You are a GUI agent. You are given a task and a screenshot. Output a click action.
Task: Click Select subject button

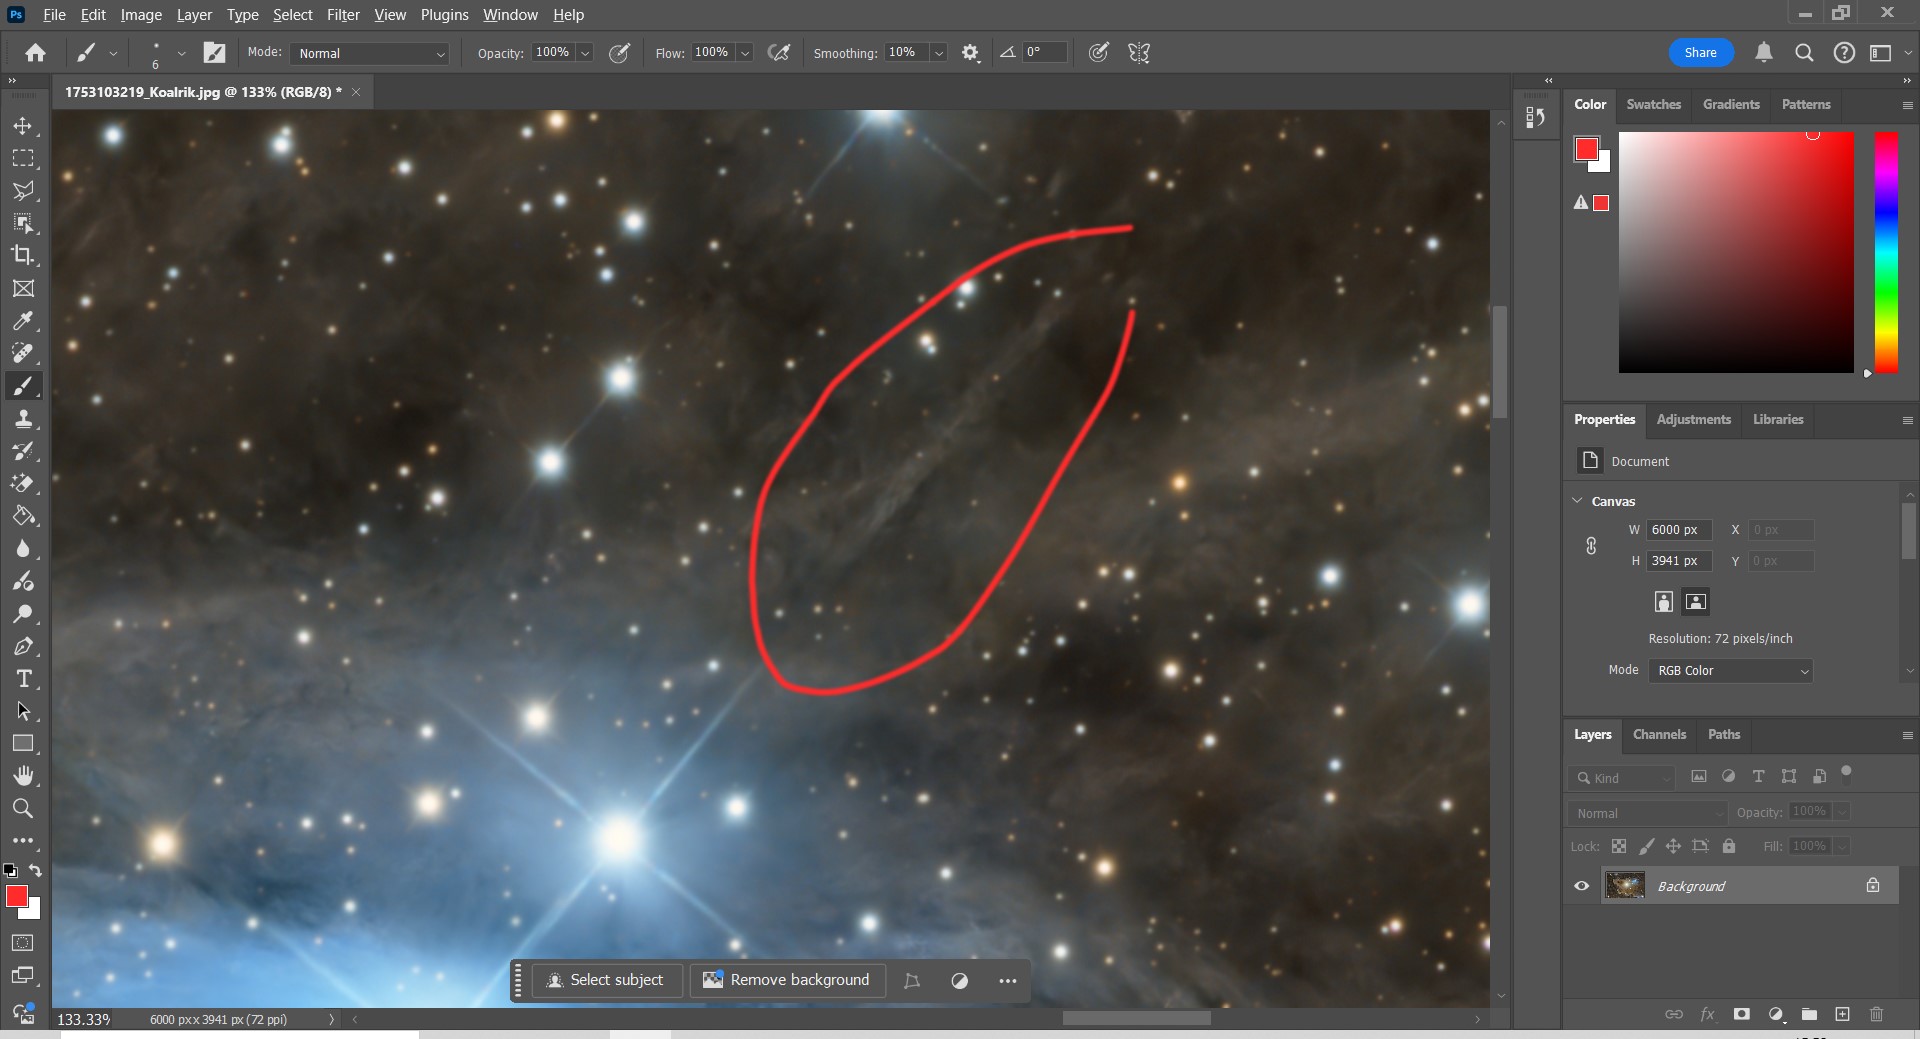pyautogui.click(x=606, y=980)
